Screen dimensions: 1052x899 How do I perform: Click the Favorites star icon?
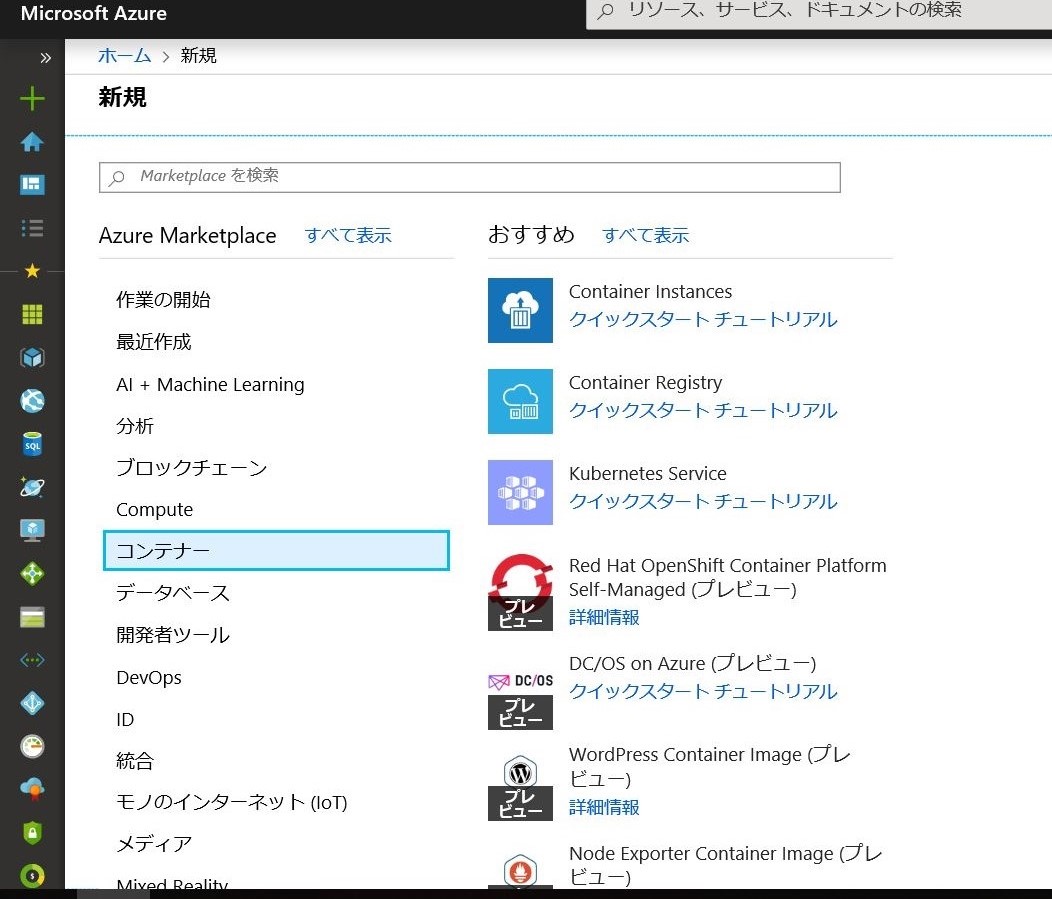[x=32, y=270]
